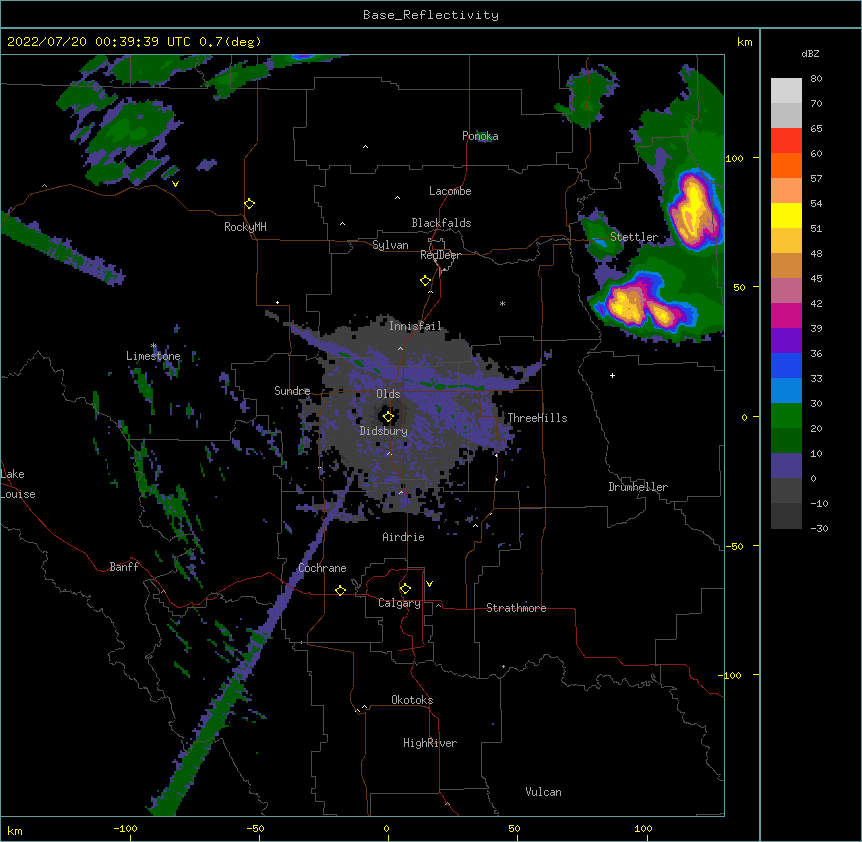Click the yellow diamond marker above Calgary label

[405, 589]
